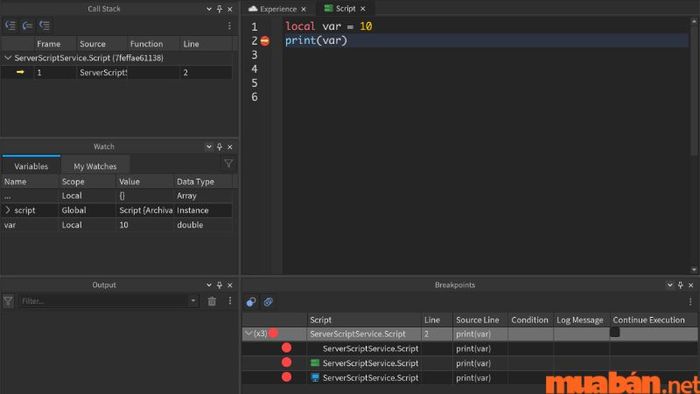This screenshot has height=394, width=700.
Task: Click the Watch filter funnel icon
Action: 229,164
